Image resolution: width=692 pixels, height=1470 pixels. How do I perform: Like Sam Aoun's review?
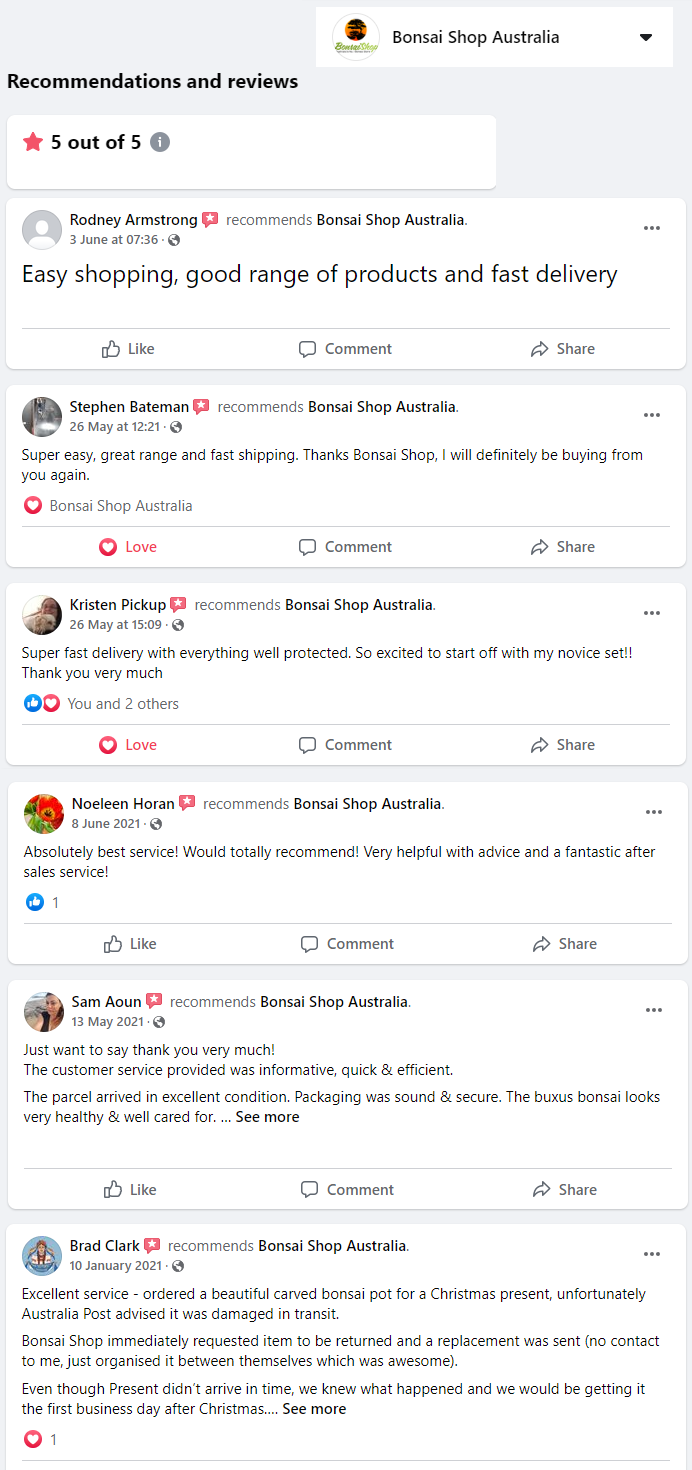pos(129,1189)
